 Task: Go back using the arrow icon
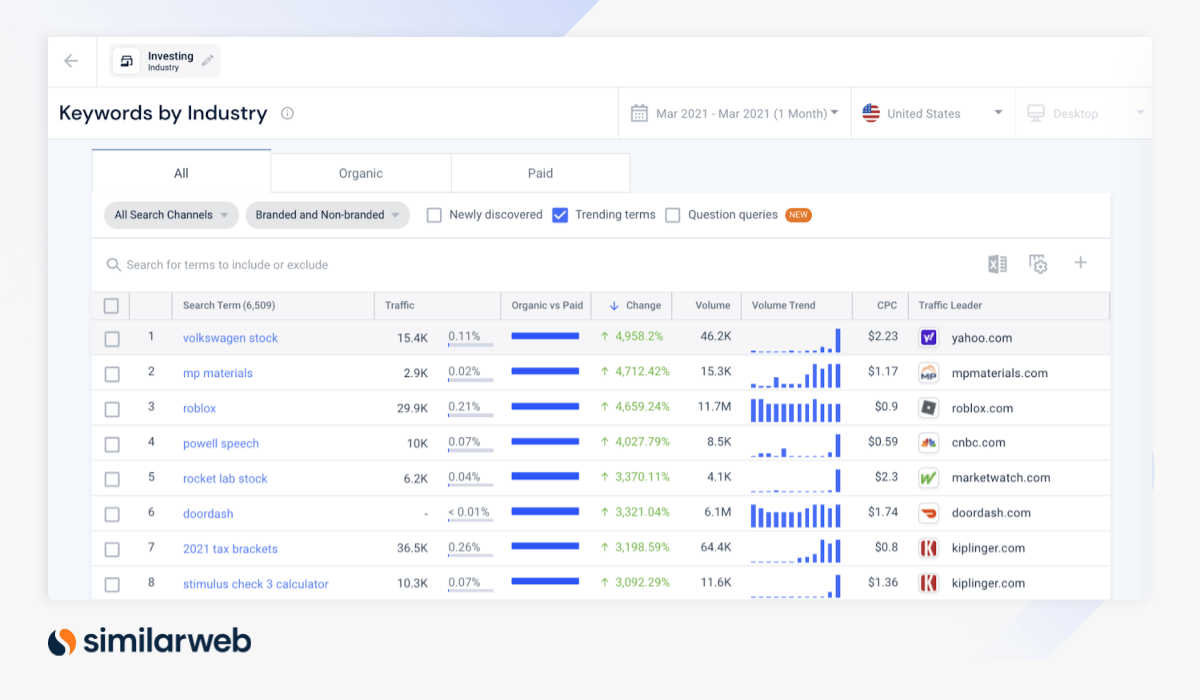coord(70,60)
